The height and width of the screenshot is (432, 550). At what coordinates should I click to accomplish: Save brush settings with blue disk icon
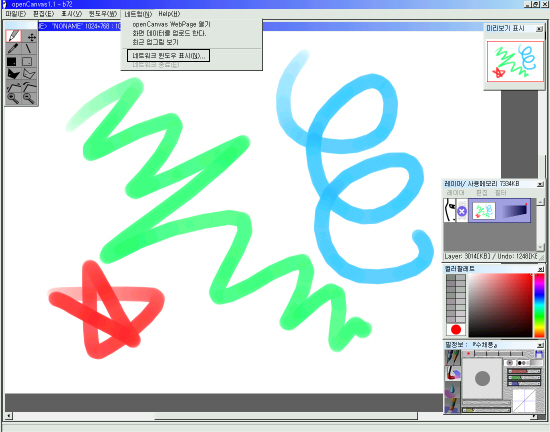(539, 354)
